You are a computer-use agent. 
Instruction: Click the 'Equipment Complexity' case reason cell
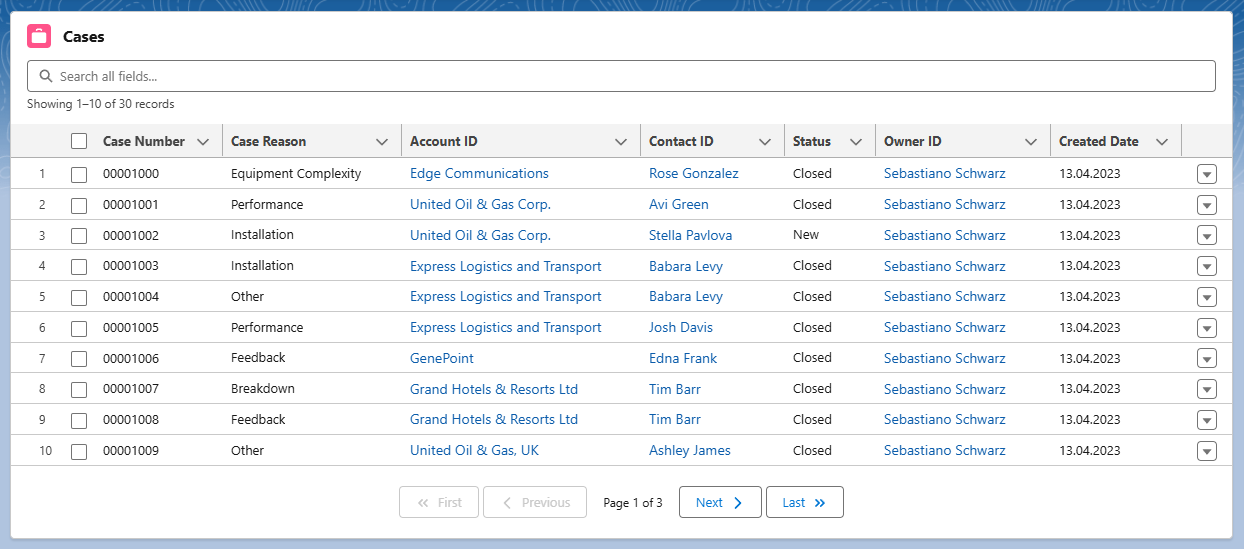296,173
